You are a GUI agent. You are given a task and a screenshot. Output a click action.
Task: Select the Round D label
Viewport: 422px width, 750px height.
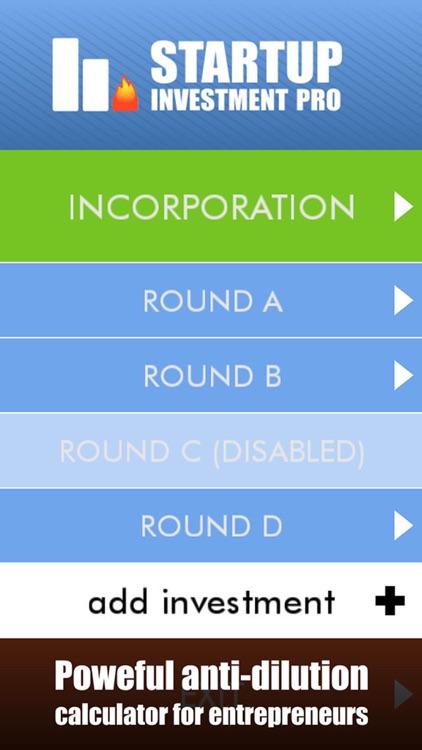click(x=211, y=526)
